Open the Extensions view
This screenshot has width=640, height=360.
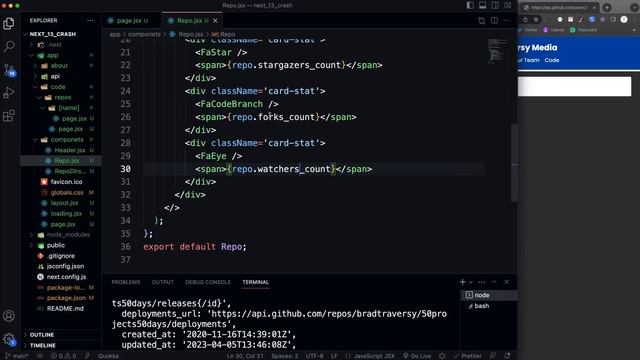tap(9, 116)
